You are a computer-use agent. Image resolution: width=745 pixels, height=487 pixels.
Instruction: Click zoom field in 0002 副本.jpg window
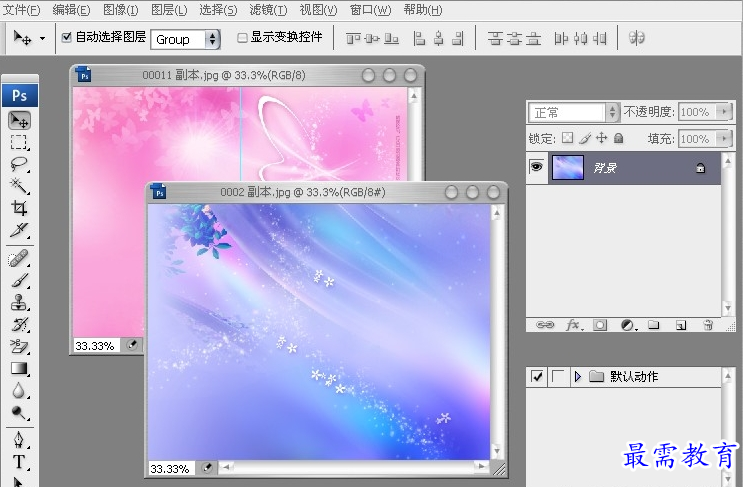click(170, 468)
